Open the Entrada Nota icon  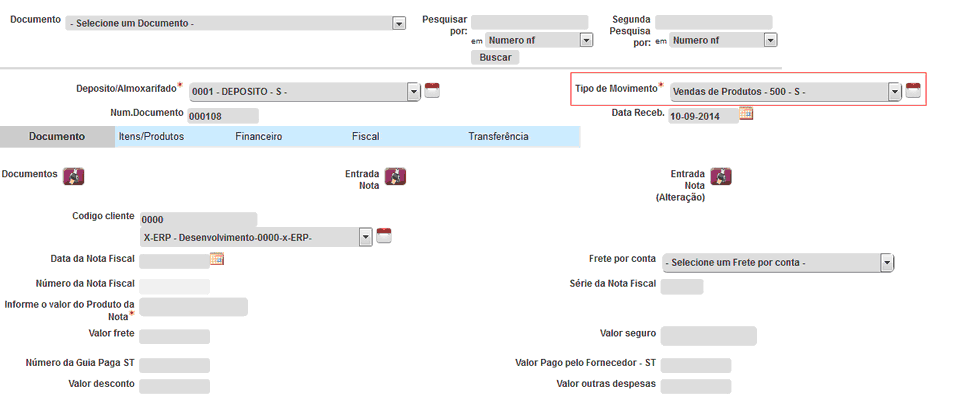click(396, 176)
